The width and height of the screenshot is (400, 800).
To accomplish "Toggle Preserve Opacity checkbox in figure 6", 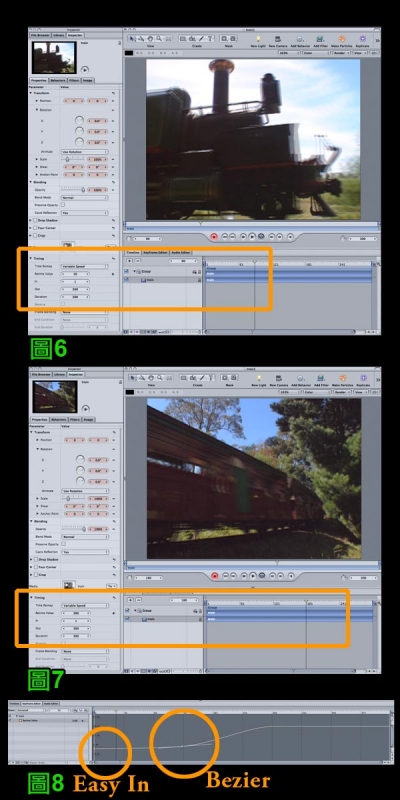I will 63,205.
